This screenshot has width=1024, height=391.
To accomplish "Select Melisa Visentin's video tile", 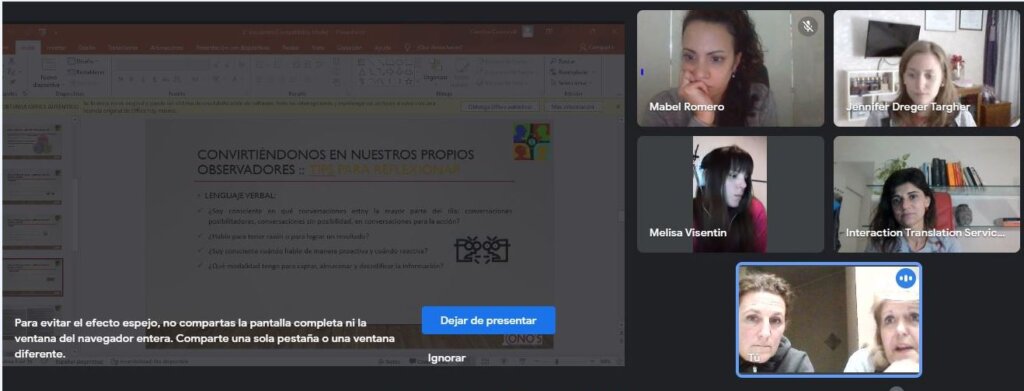I will (730, 194).
